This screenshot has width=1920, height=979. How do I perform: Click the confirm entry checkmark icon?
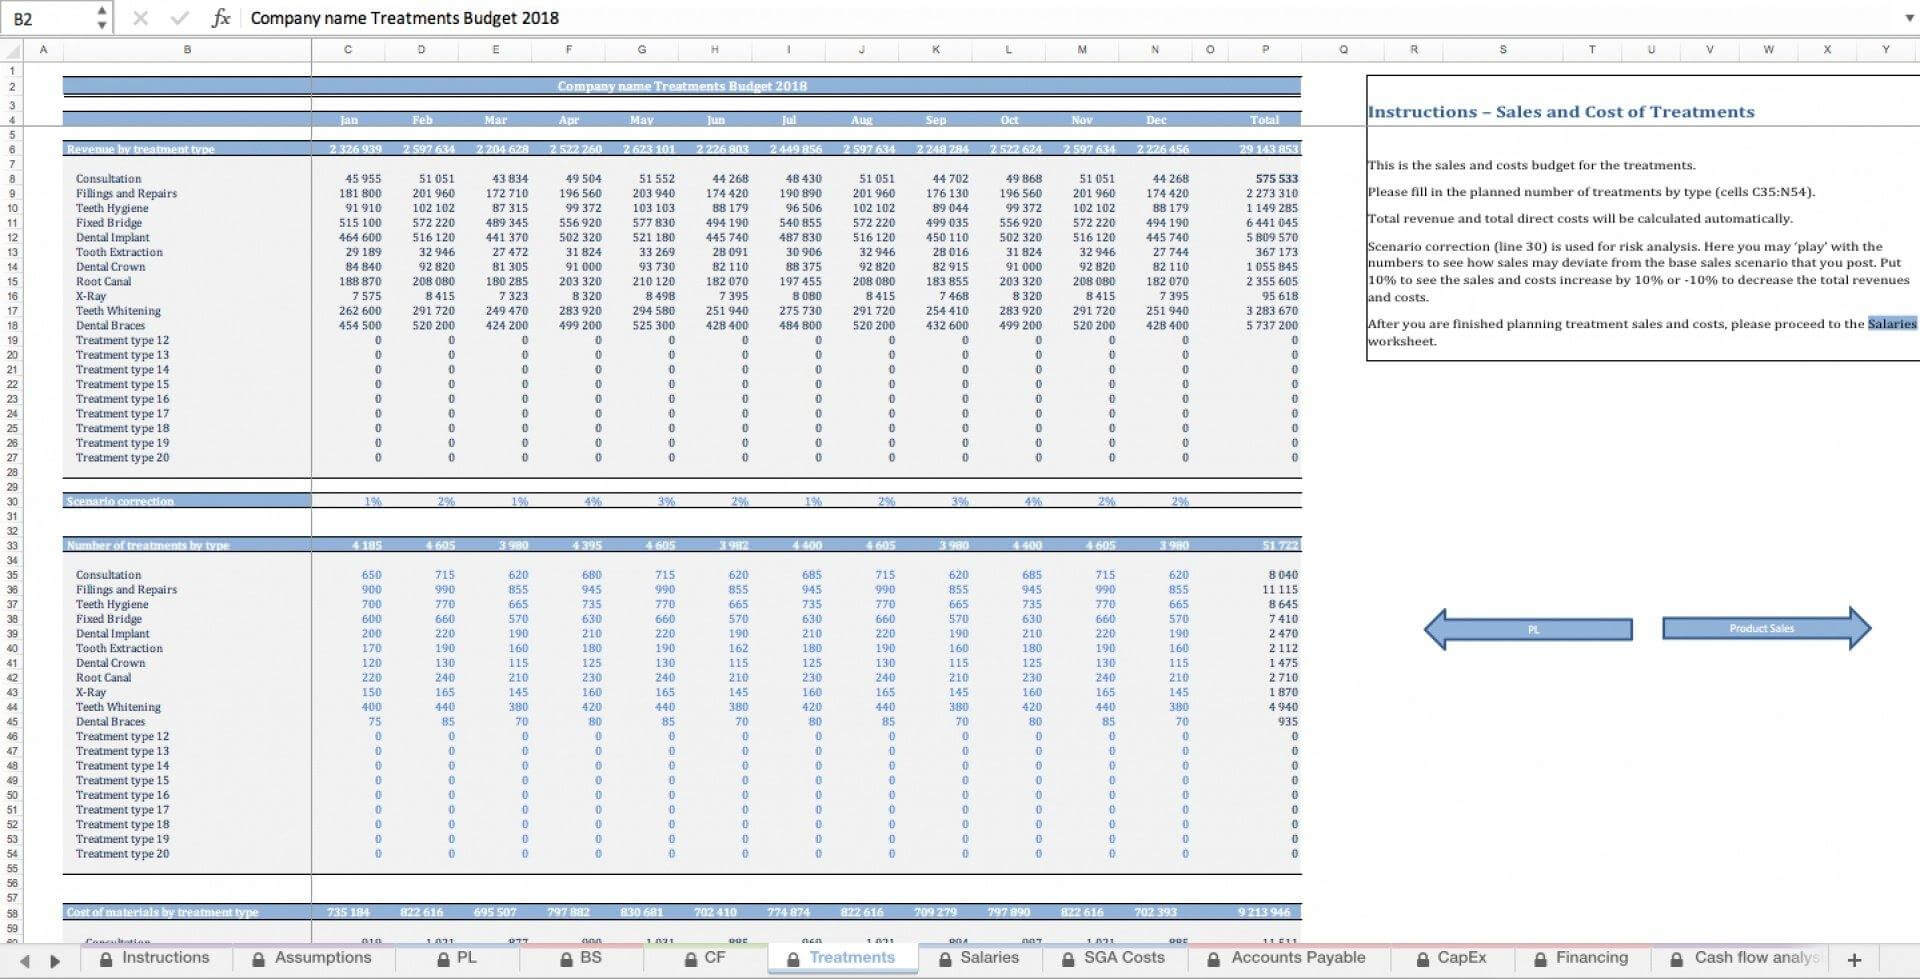(180, 18)
